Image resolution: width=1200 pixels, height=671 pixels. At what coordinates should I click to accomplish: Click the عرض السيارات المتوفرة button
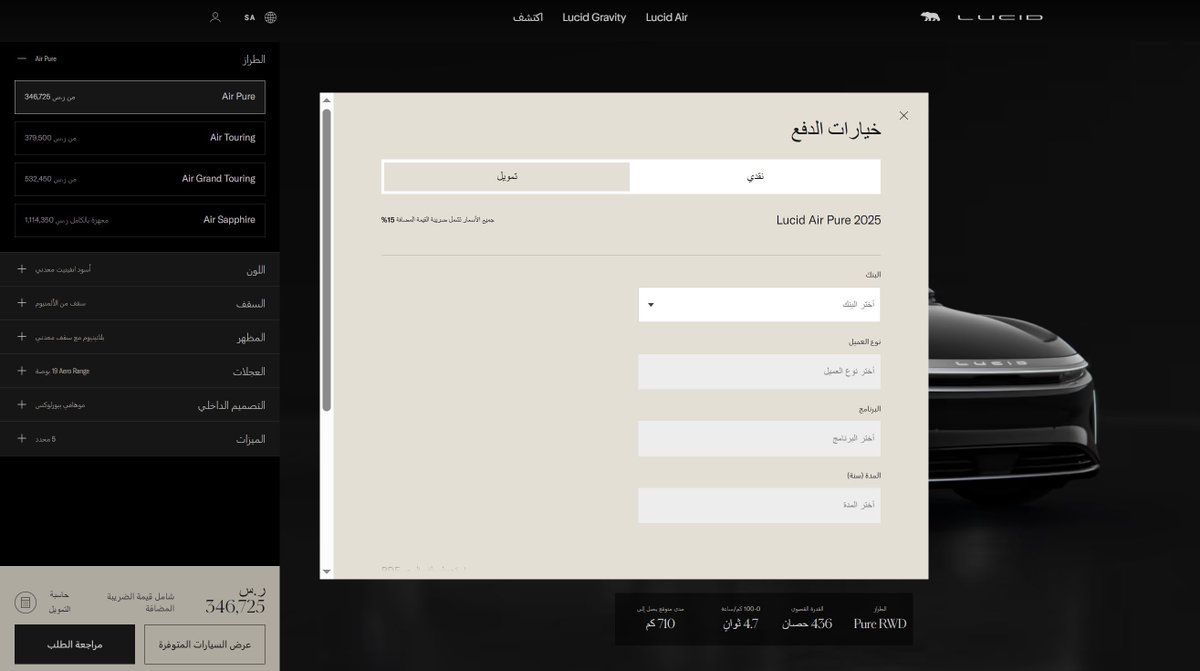tap(205, 645)
